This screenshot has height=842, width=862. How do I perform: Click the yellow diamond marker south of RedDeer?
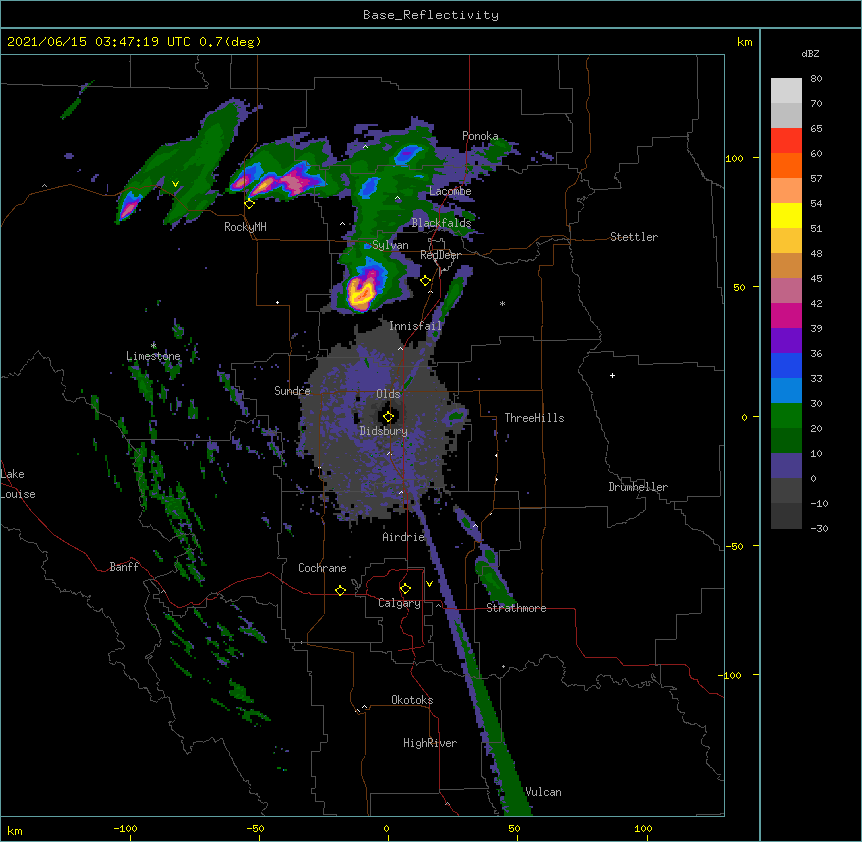pos(425,281)
